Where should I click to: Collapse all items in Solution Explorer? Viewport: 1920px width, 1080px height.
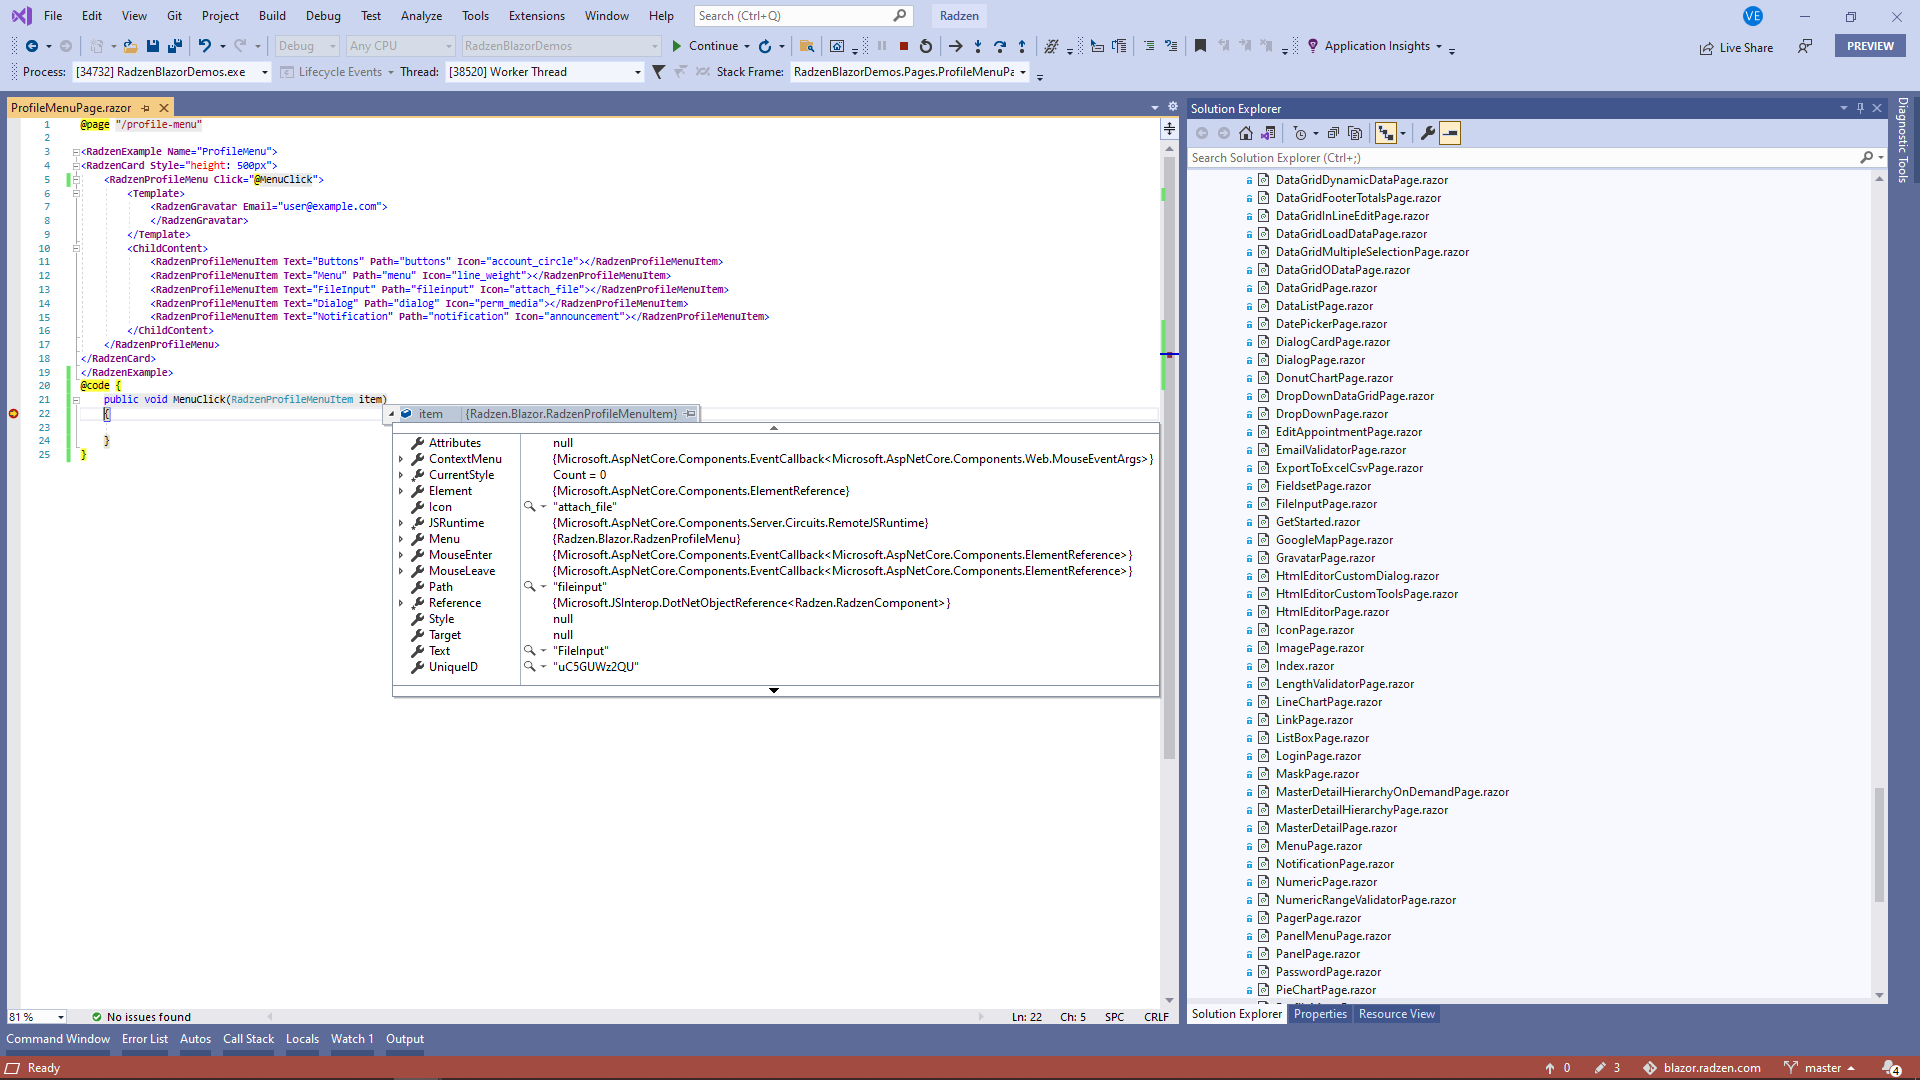pyautogui.click(x=1333, y=132)
